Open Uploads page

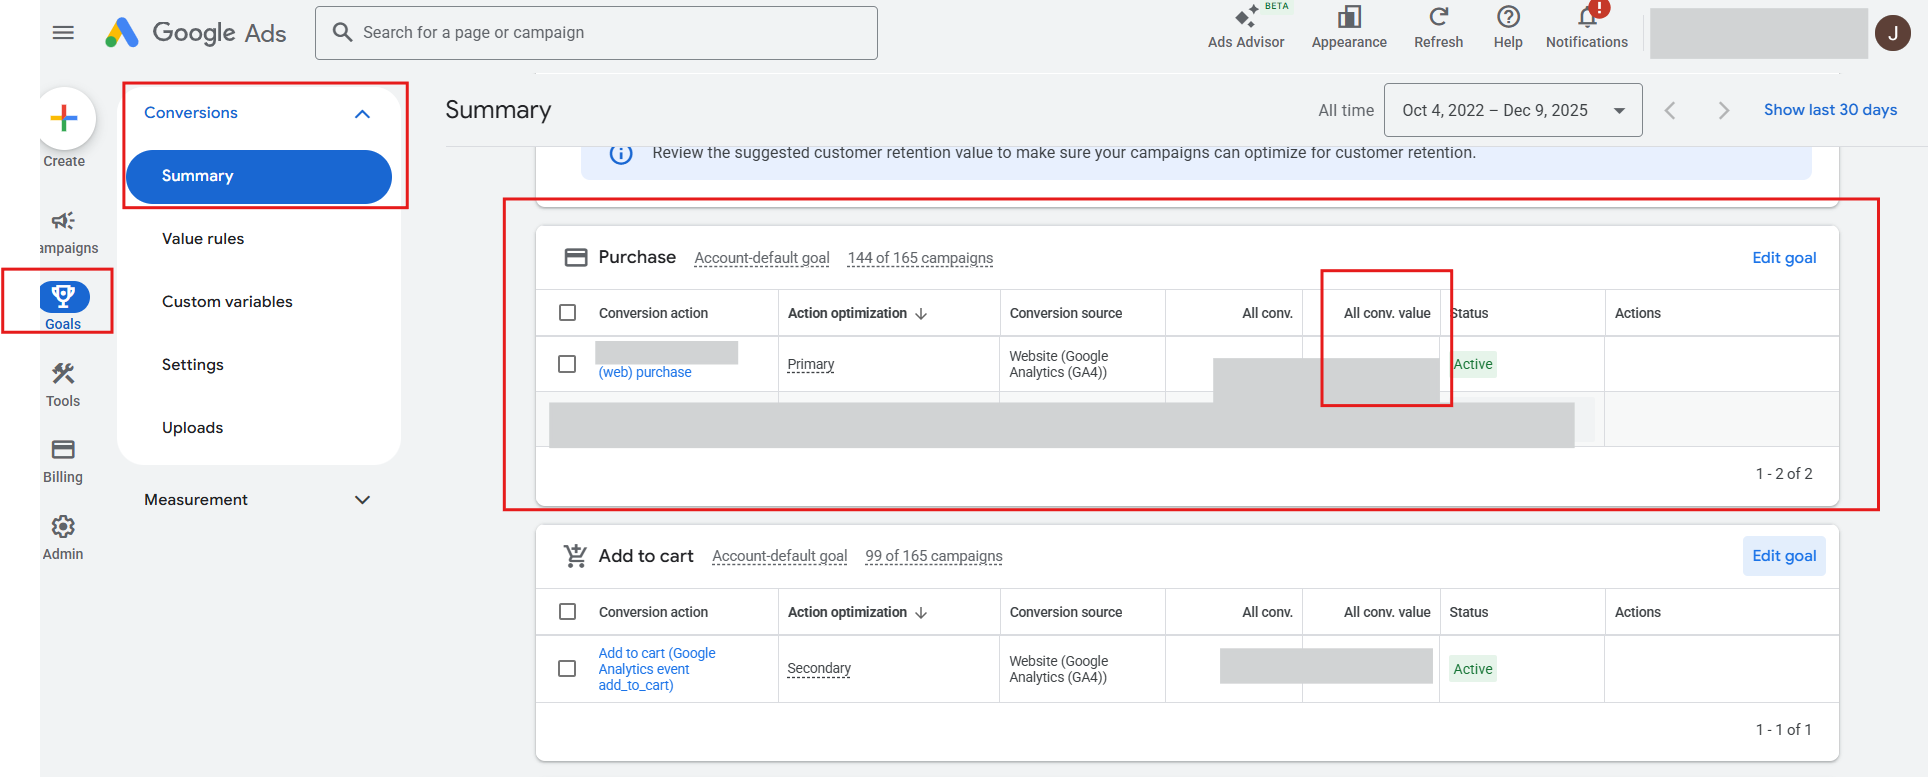click(193, 428)
